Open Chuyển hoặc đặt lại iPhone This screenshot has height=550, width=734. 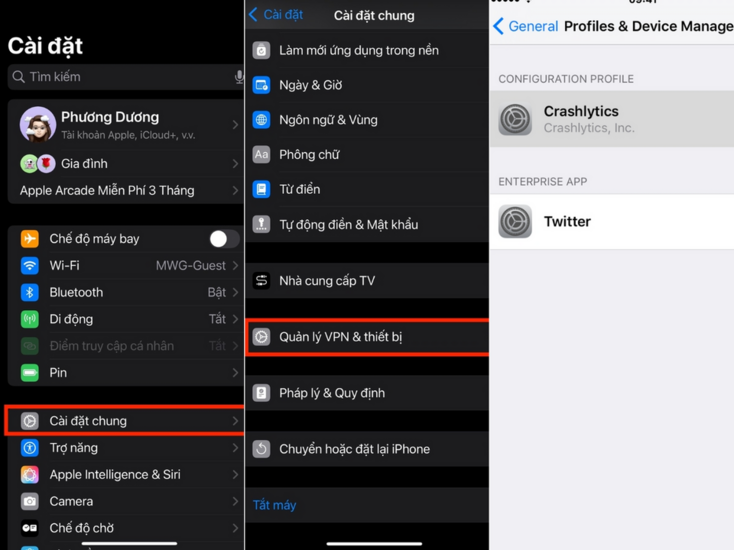tap(354, 449)
